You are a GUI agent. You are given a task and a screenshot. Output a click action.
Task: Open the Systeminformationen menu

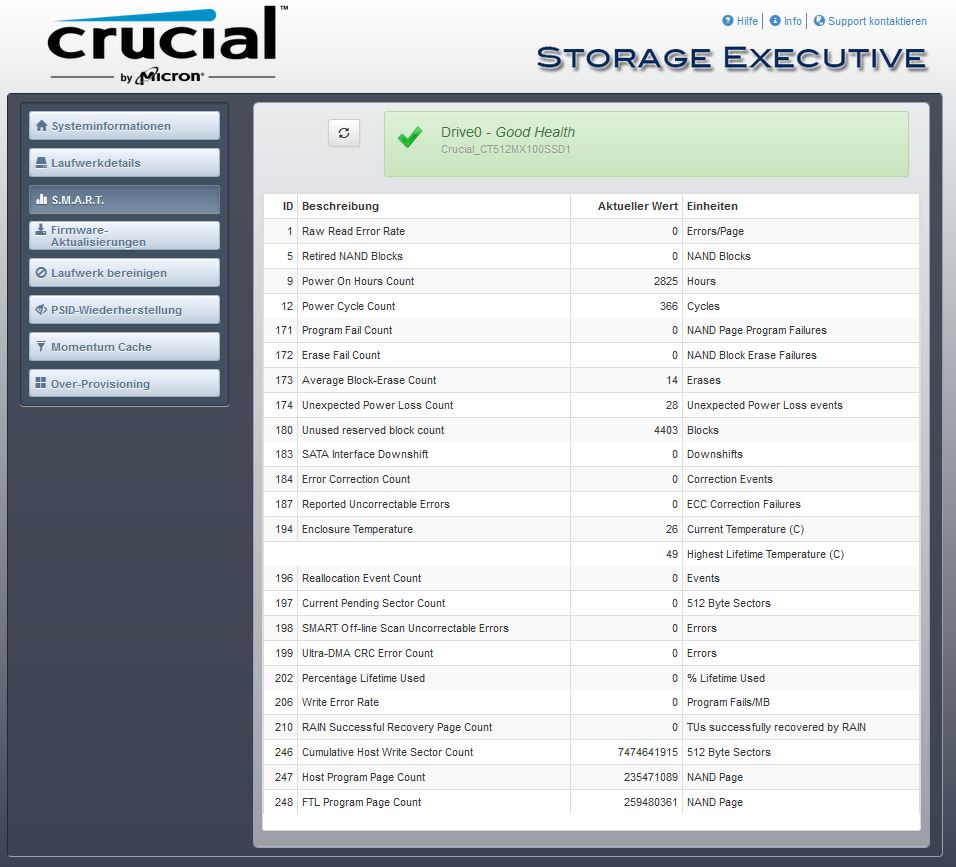pos(124,126)
